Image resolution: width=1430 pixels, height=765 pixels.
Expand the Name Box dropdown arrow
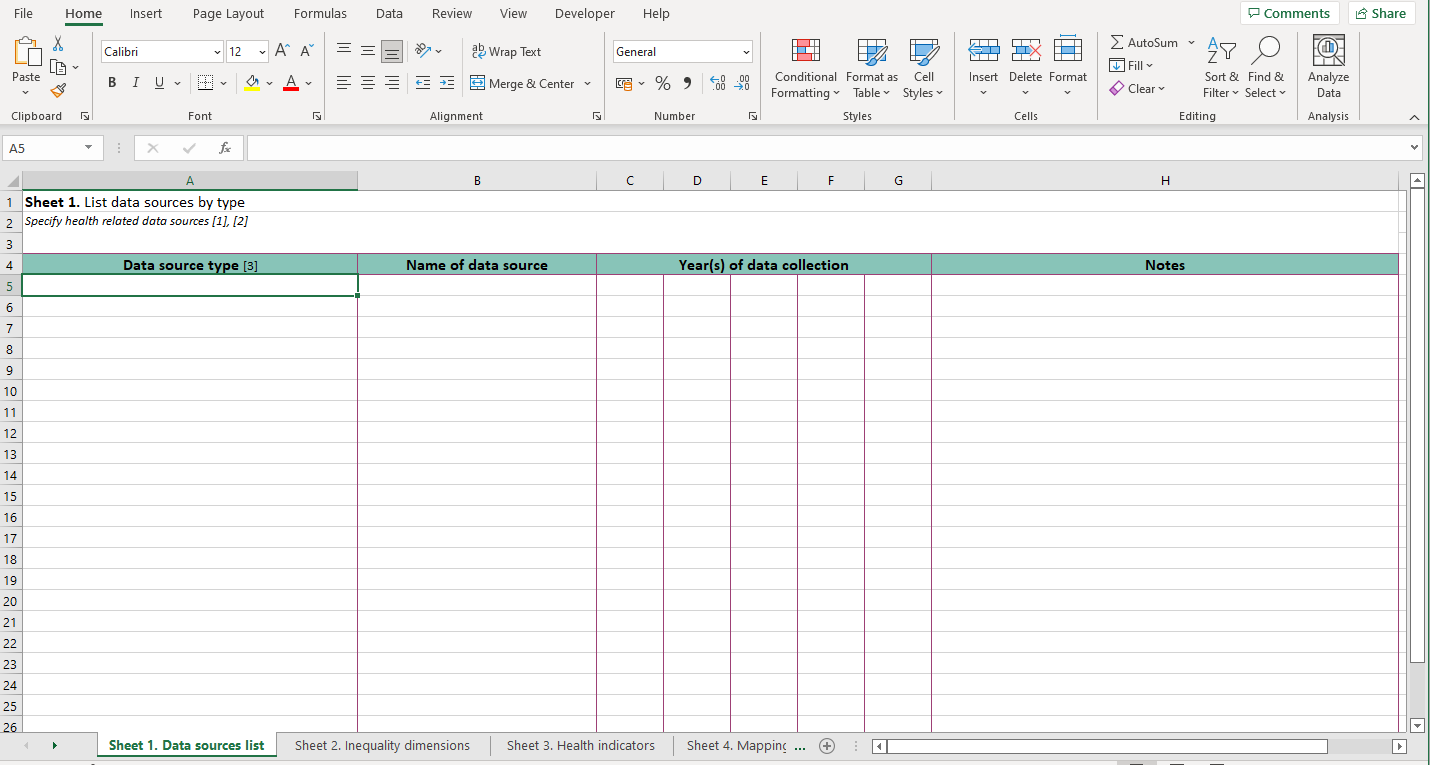pos(88,148)
